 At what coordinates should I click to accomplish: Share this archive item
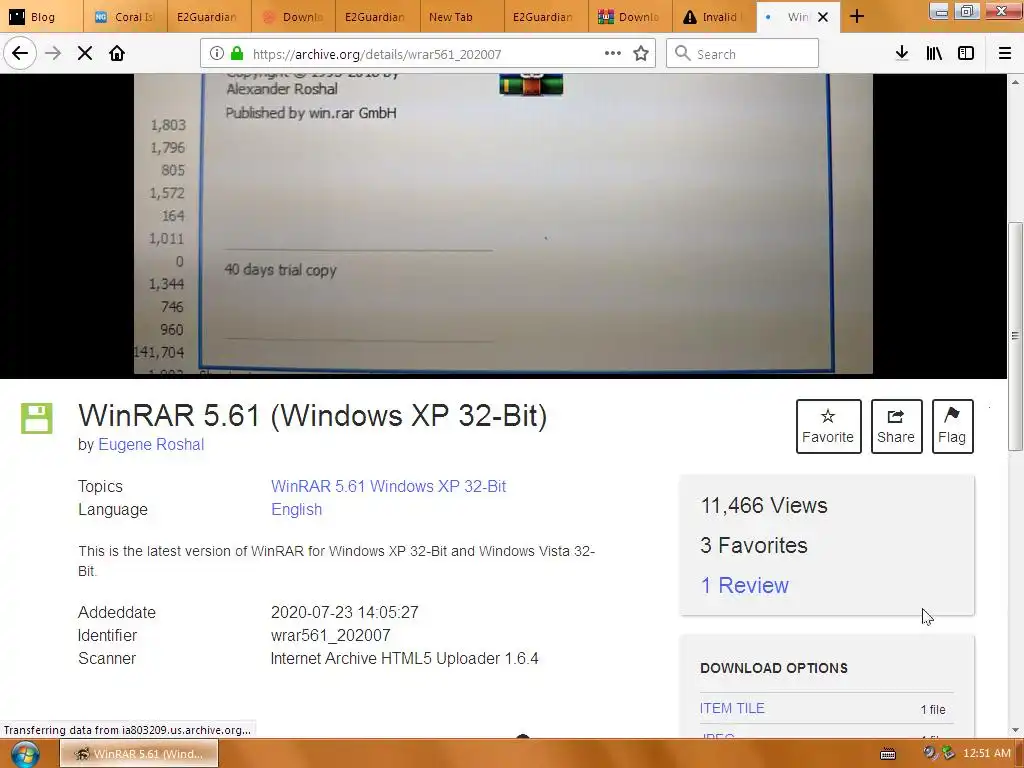[896, 426]
